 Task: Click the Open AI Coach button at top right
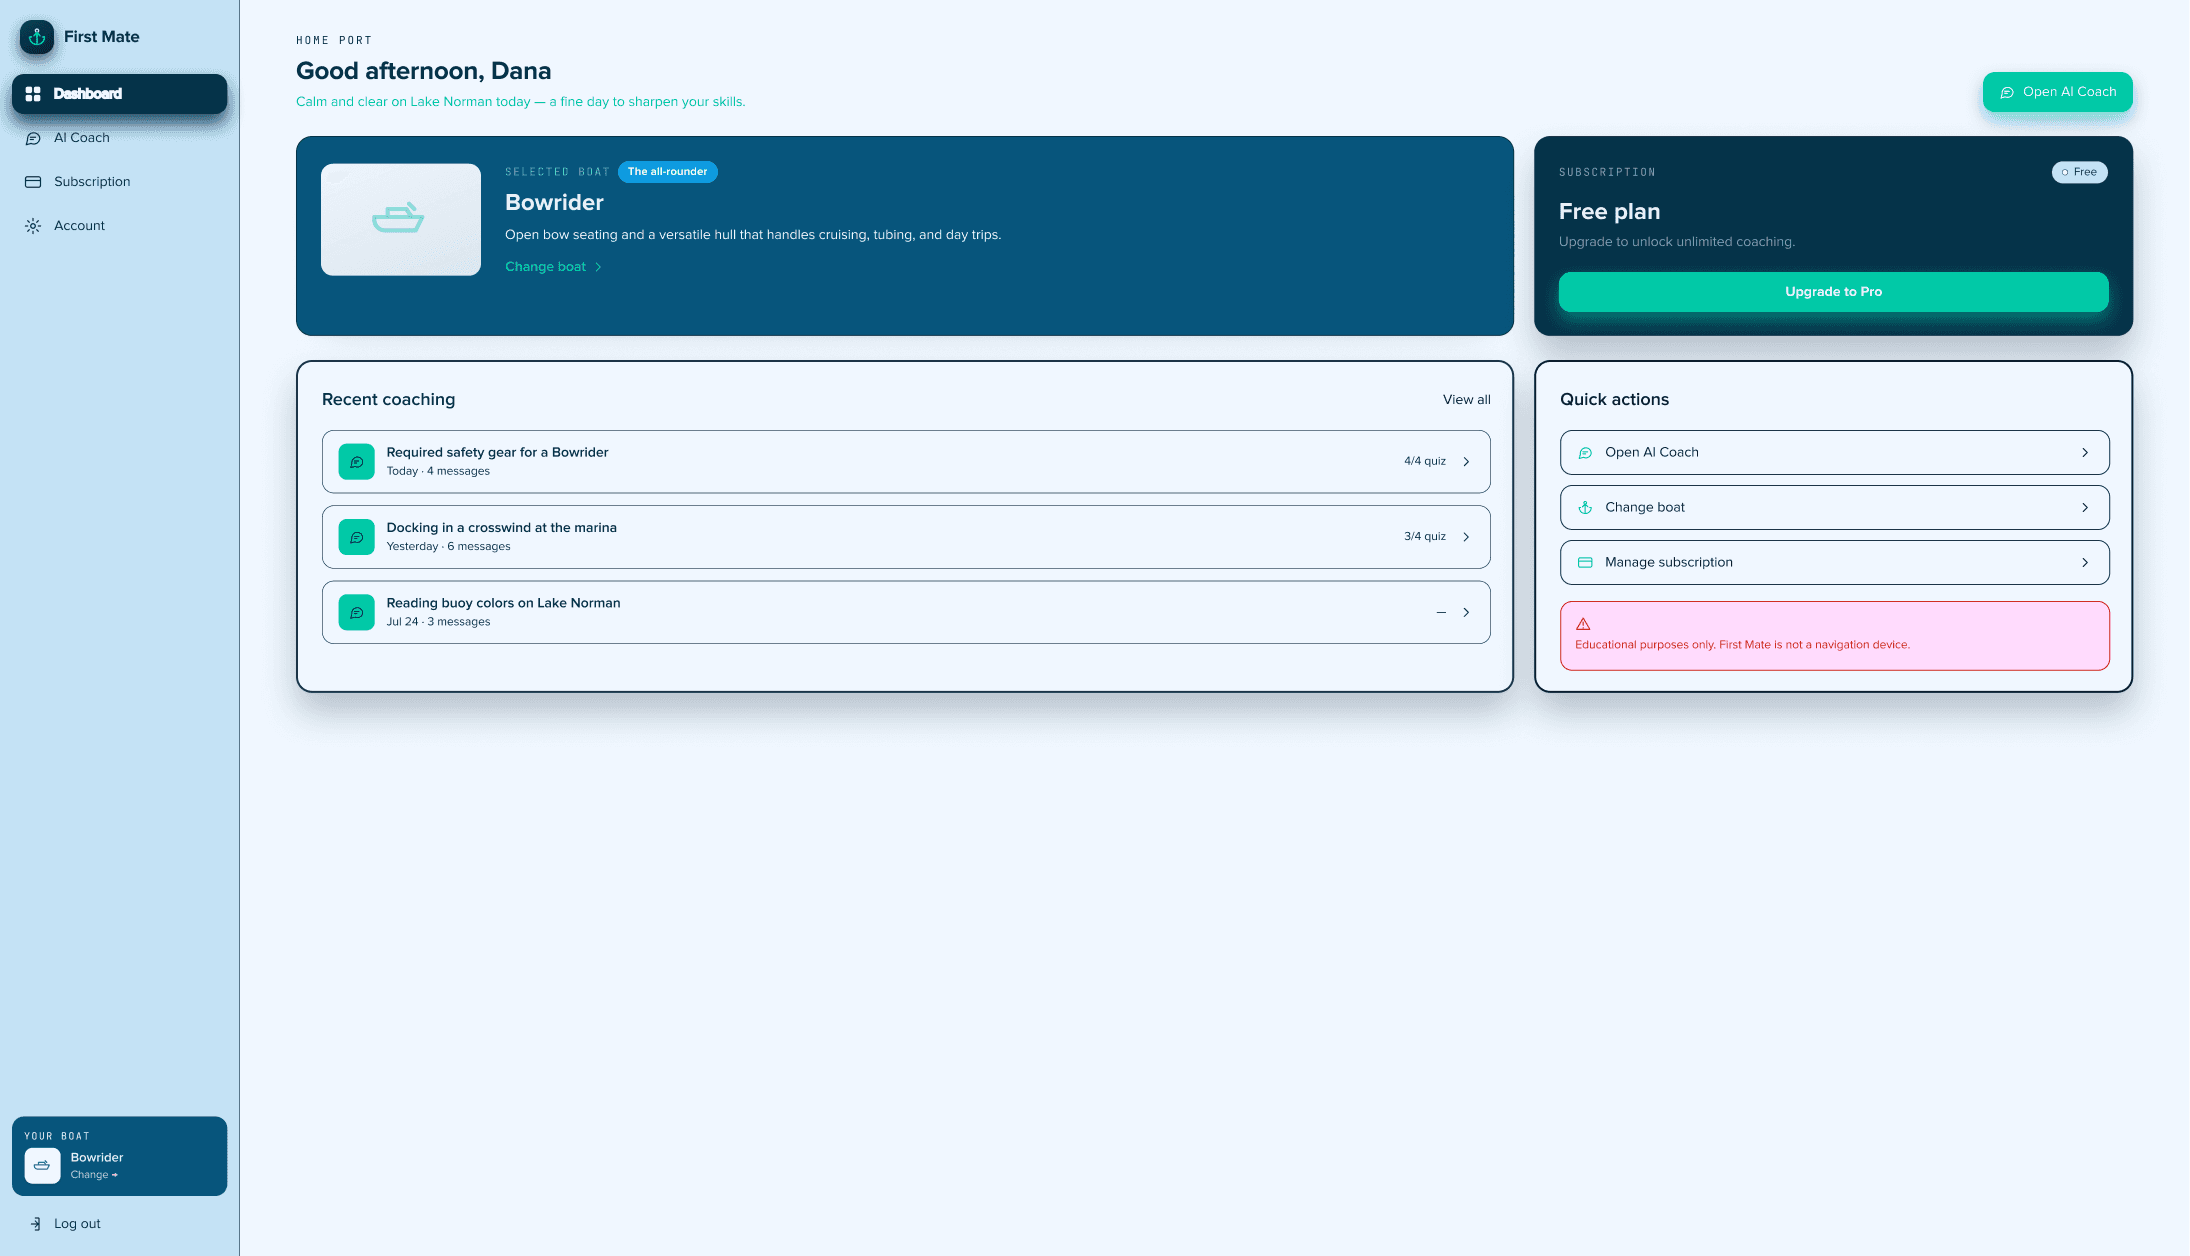[x=2057, y=92]
